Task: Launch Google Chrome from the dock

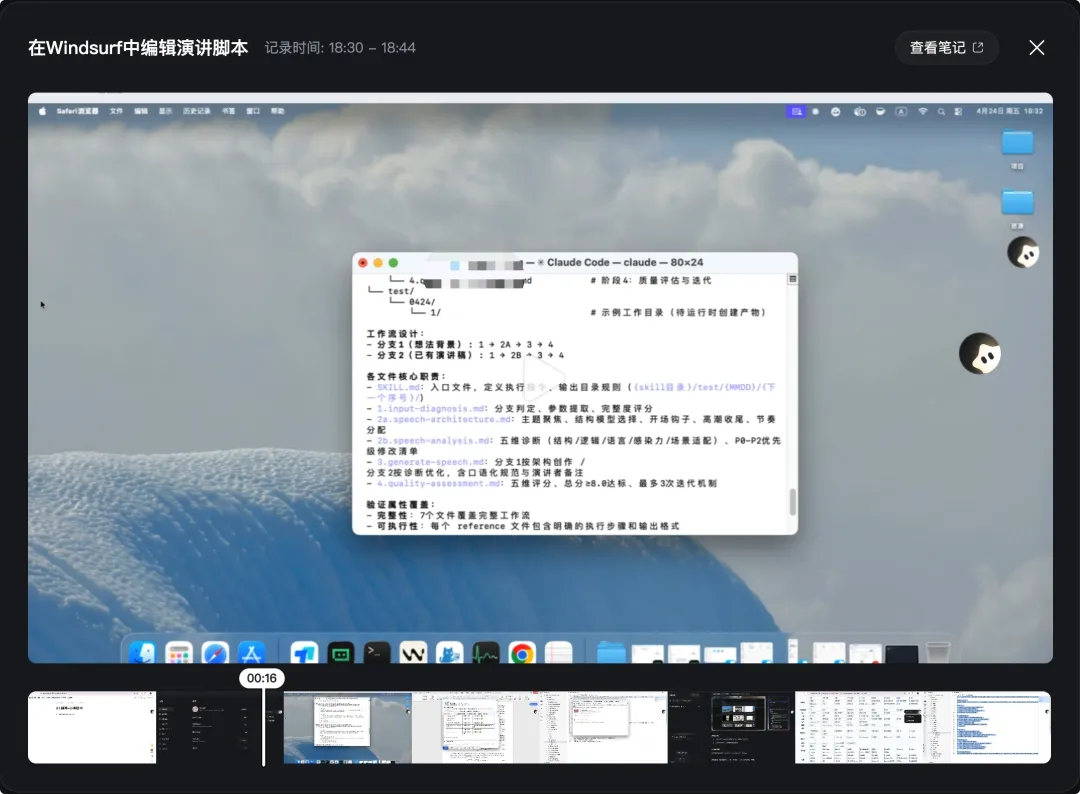Action: click(x=521, y=653)
